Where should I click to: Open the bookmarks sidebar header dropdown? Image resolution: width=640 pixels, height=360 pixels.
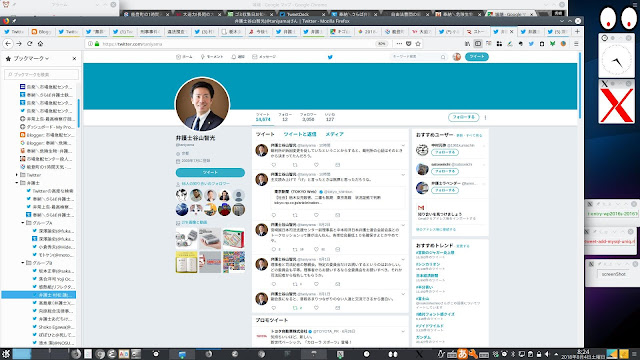coord(31,58)
